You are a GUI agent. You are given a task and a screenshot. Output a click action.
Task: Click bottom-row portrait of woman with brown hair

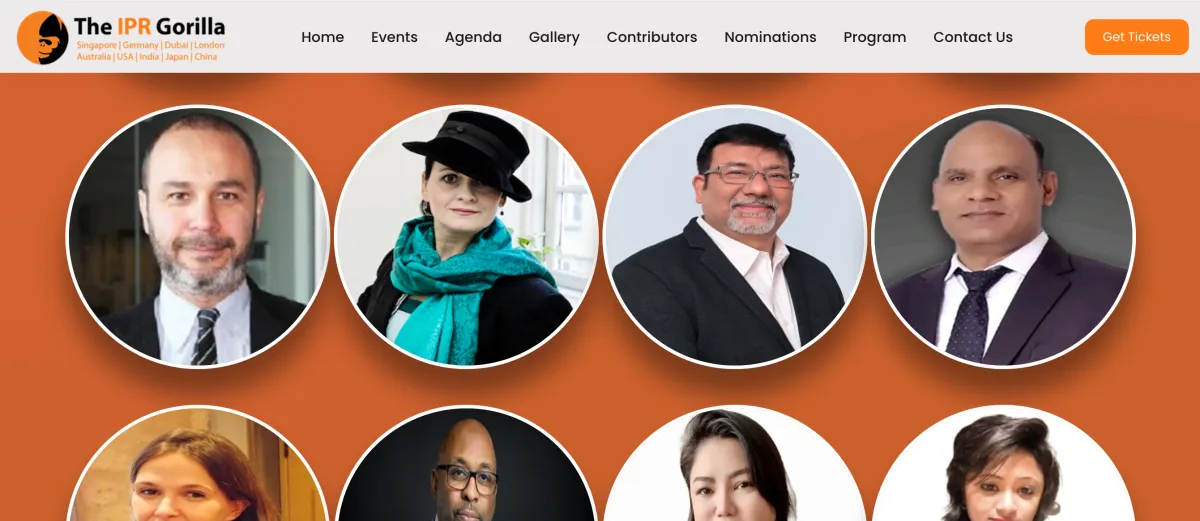pos(198,463)
